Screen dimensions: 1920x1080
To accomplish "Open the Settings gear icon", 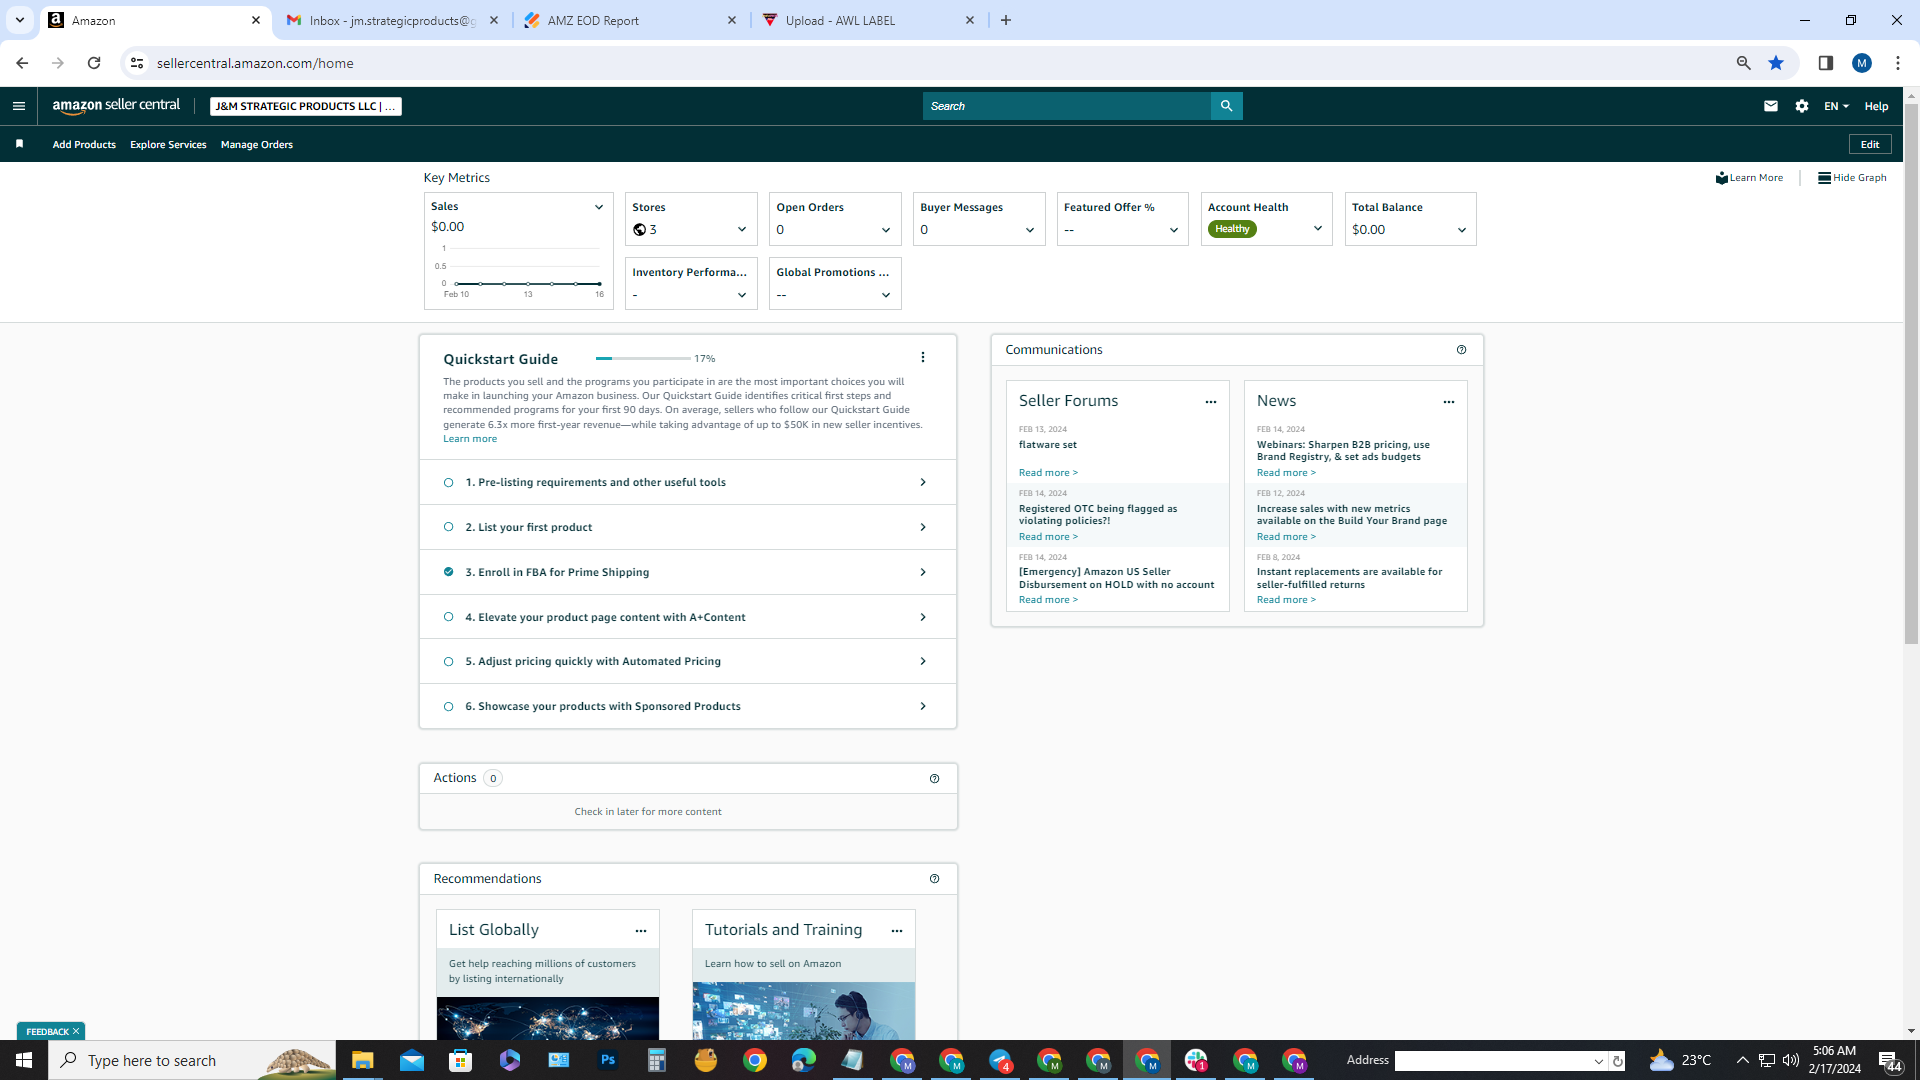I will 1802,106.
